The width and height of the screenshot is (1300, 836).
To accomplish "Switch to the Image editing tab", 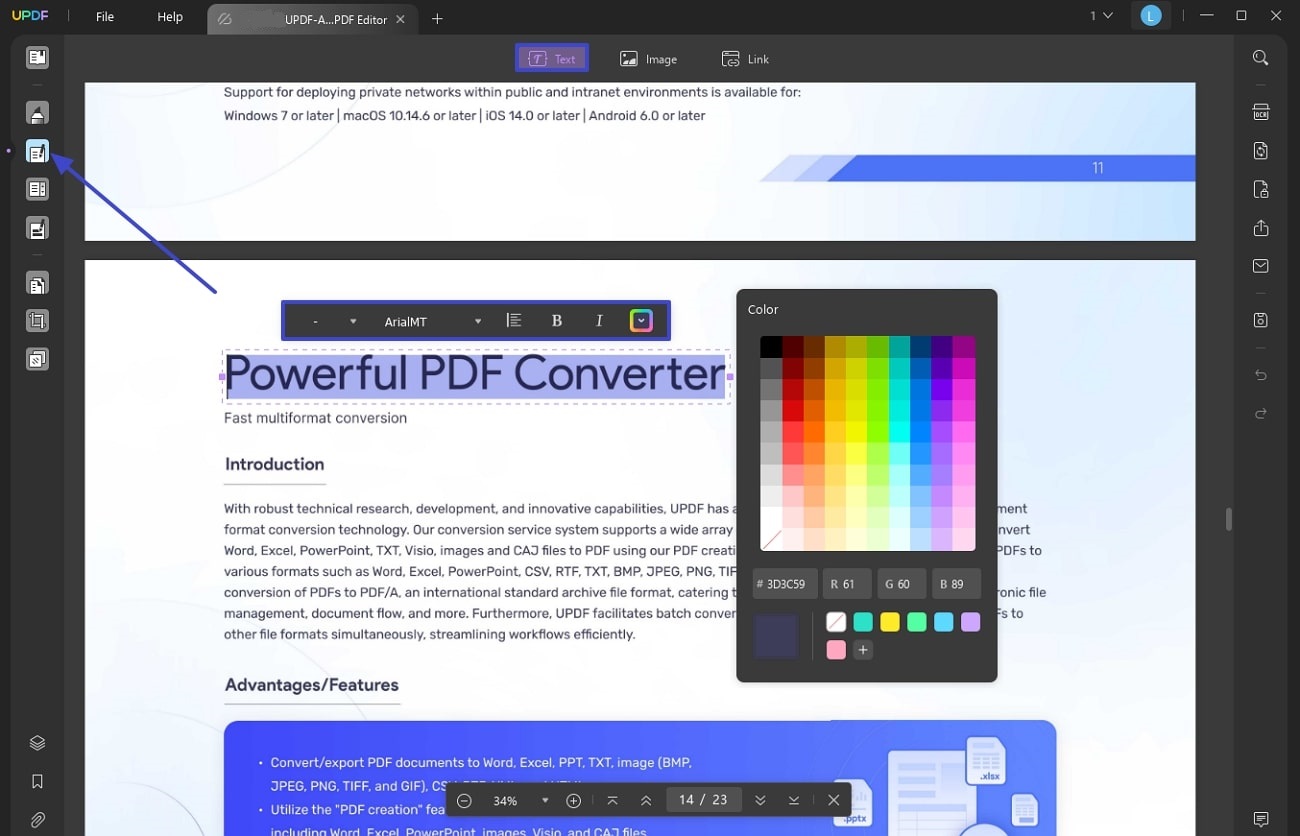I will click(648, 59).
